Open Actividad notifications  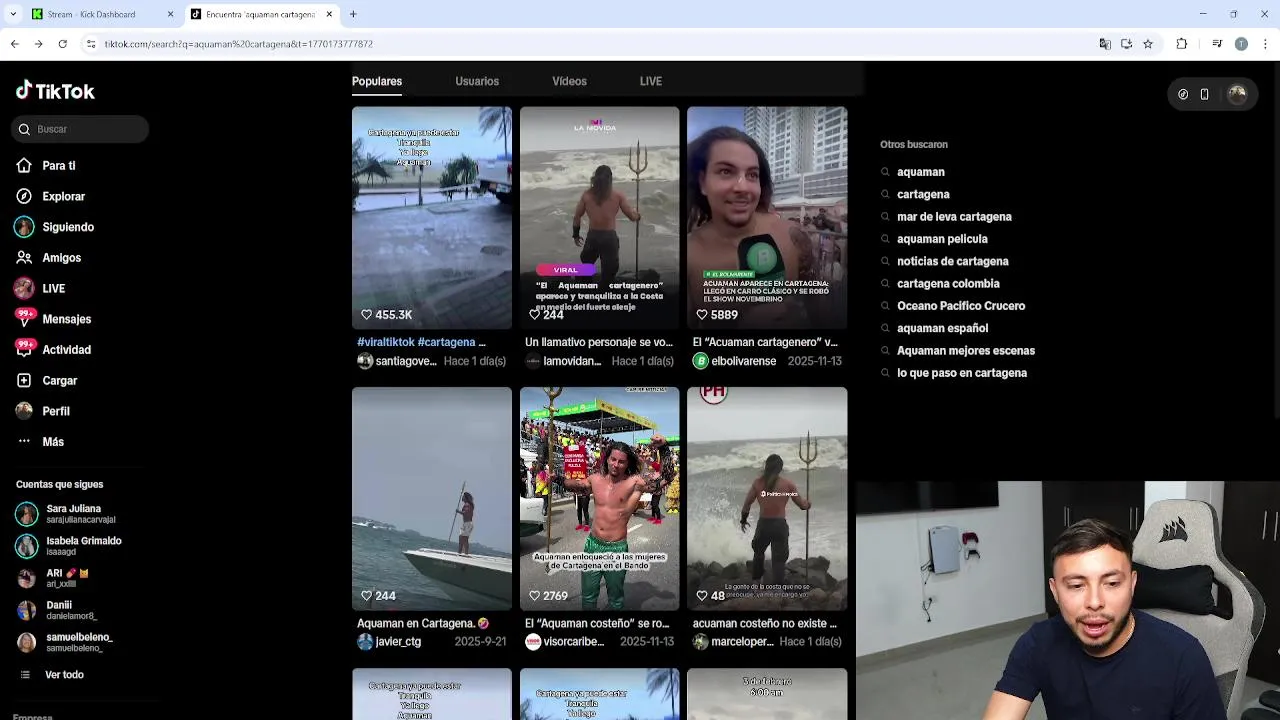[54, 350]
